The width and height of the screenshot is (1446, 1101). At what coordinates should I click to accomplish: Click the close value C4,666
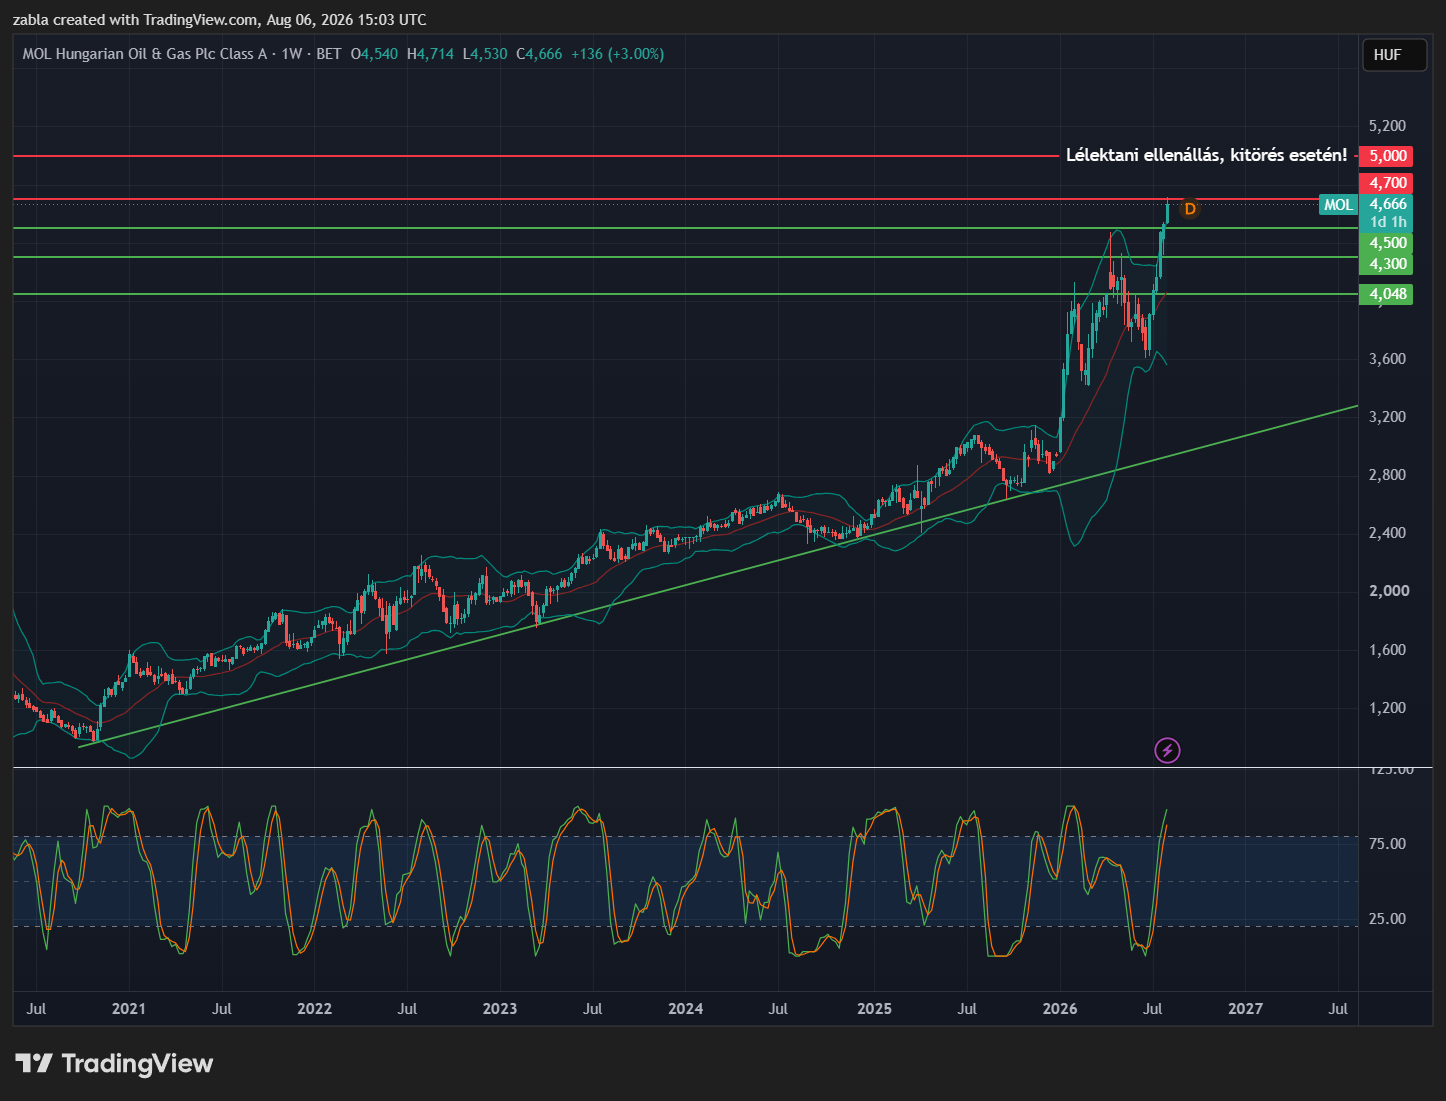coord(539,54)
